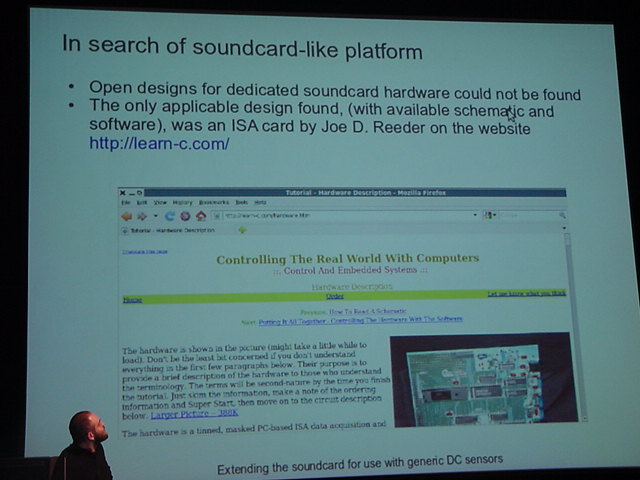
Task: Click 'Control And Embedded Systems' subtitle
Action: point(351,270)
